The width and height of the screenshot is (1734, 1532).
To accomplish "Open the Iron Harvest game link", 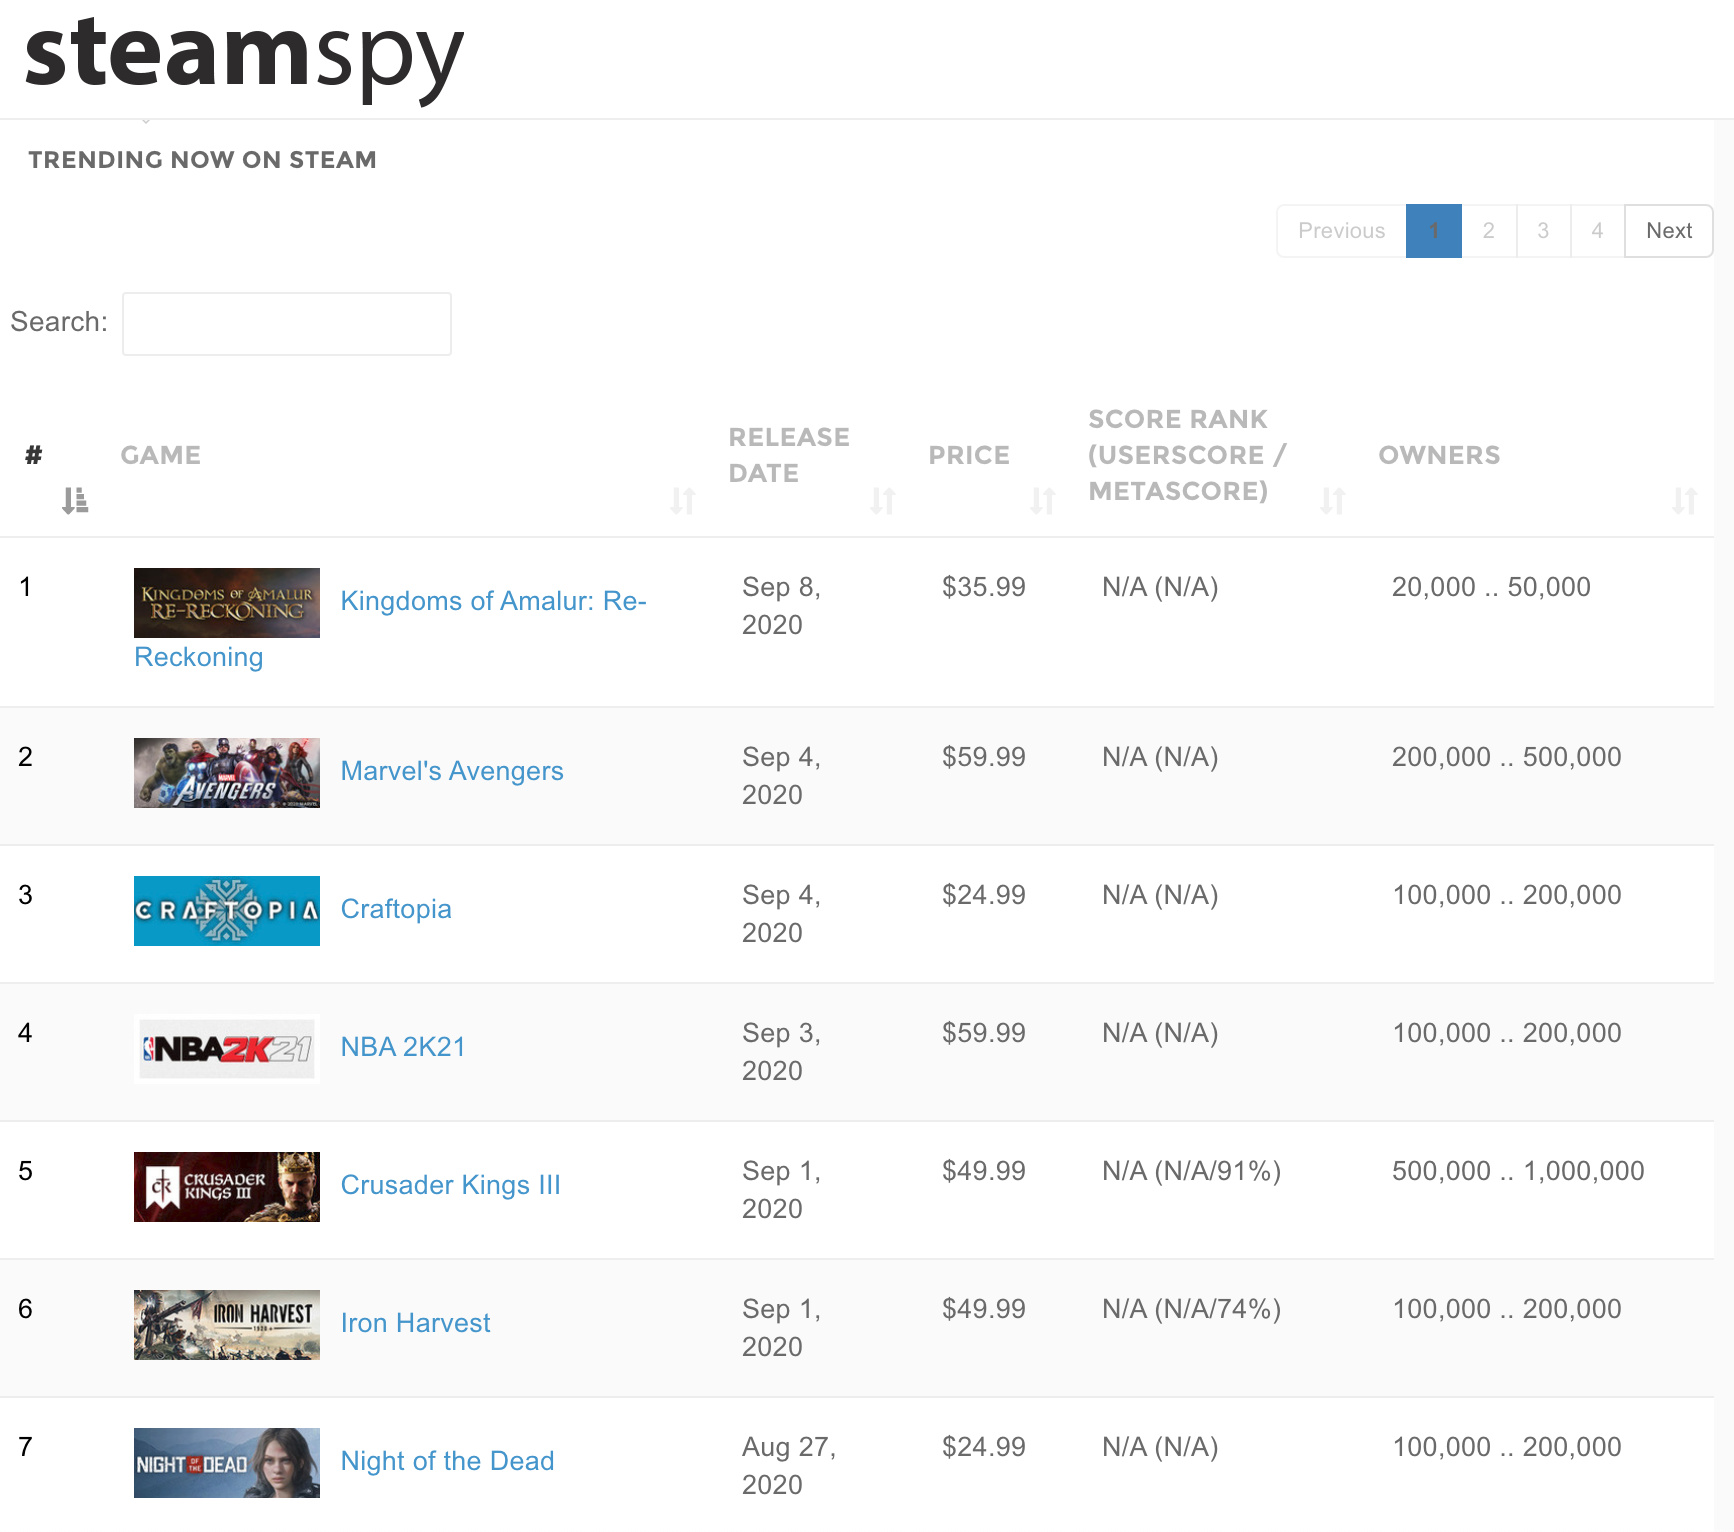I will 415,1323.
